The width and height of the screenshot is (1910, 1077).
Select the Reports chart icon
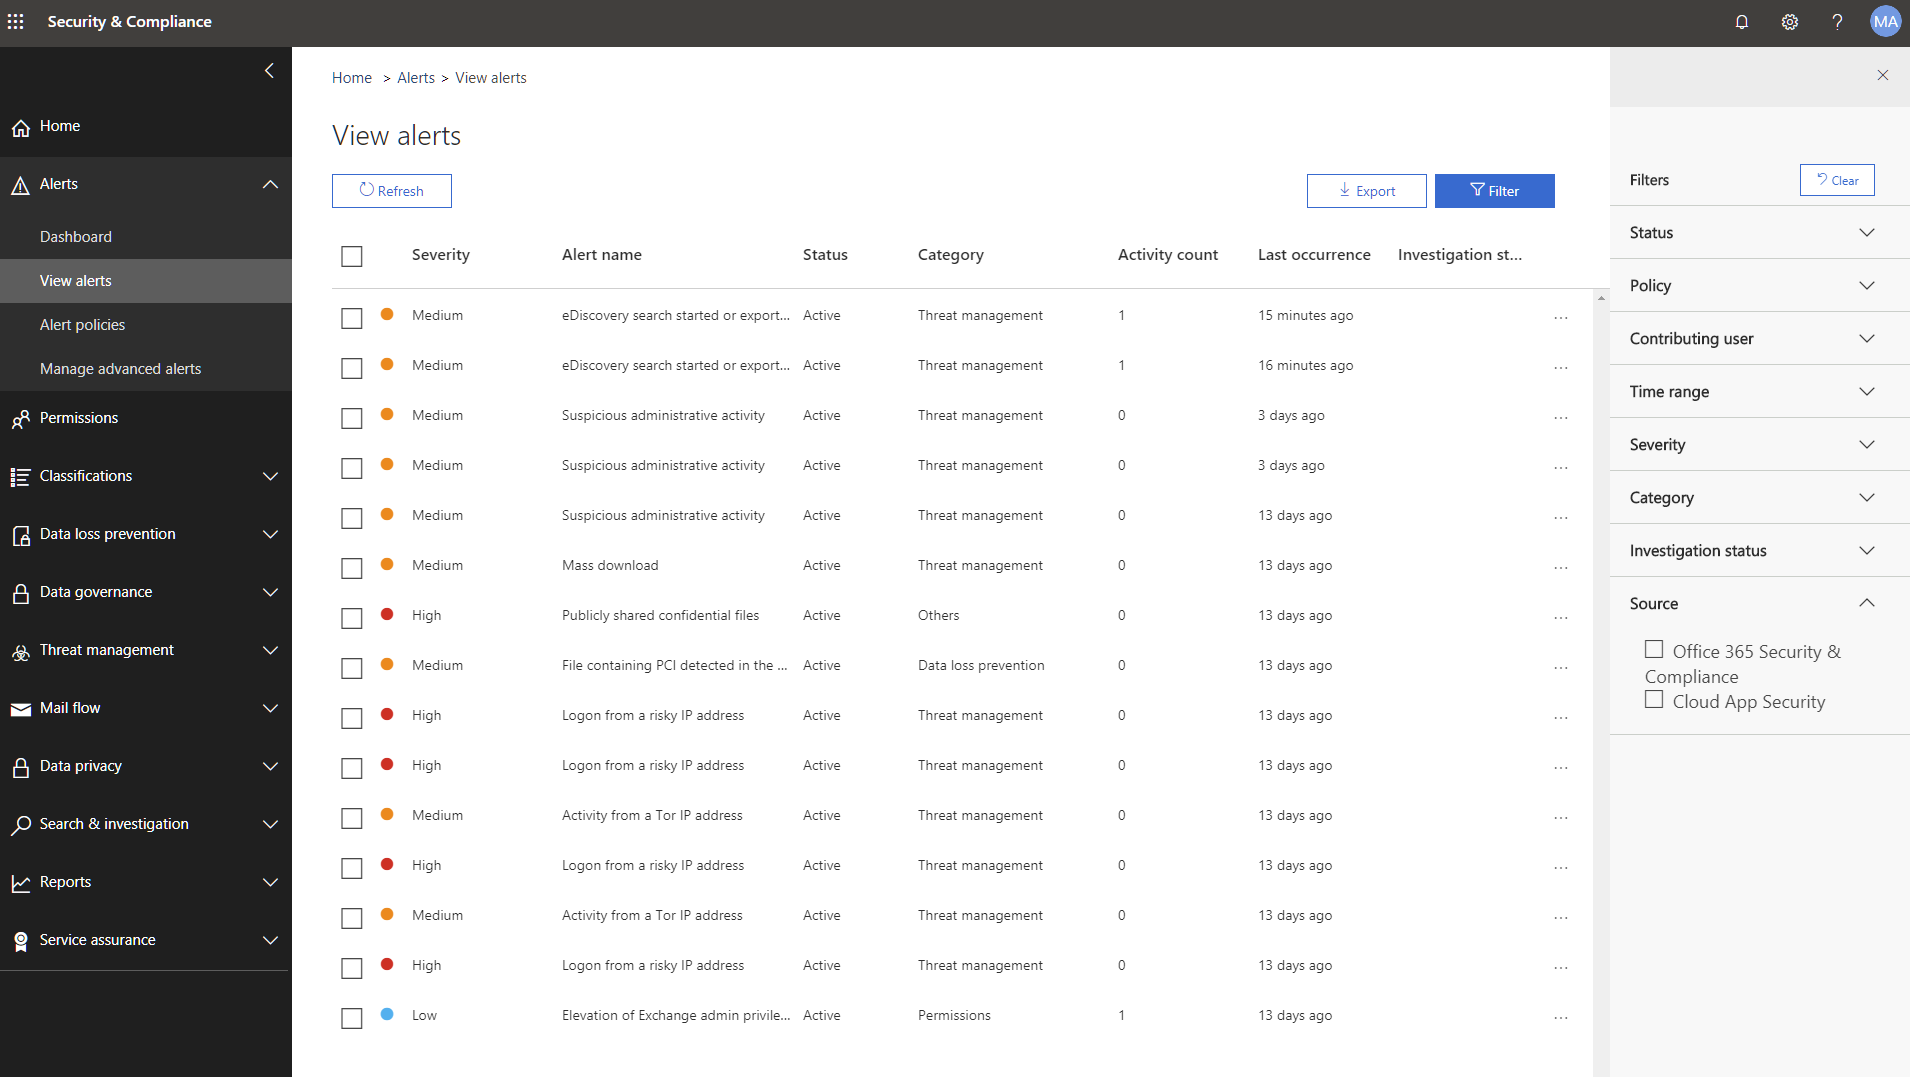click(x=20, y=882)
